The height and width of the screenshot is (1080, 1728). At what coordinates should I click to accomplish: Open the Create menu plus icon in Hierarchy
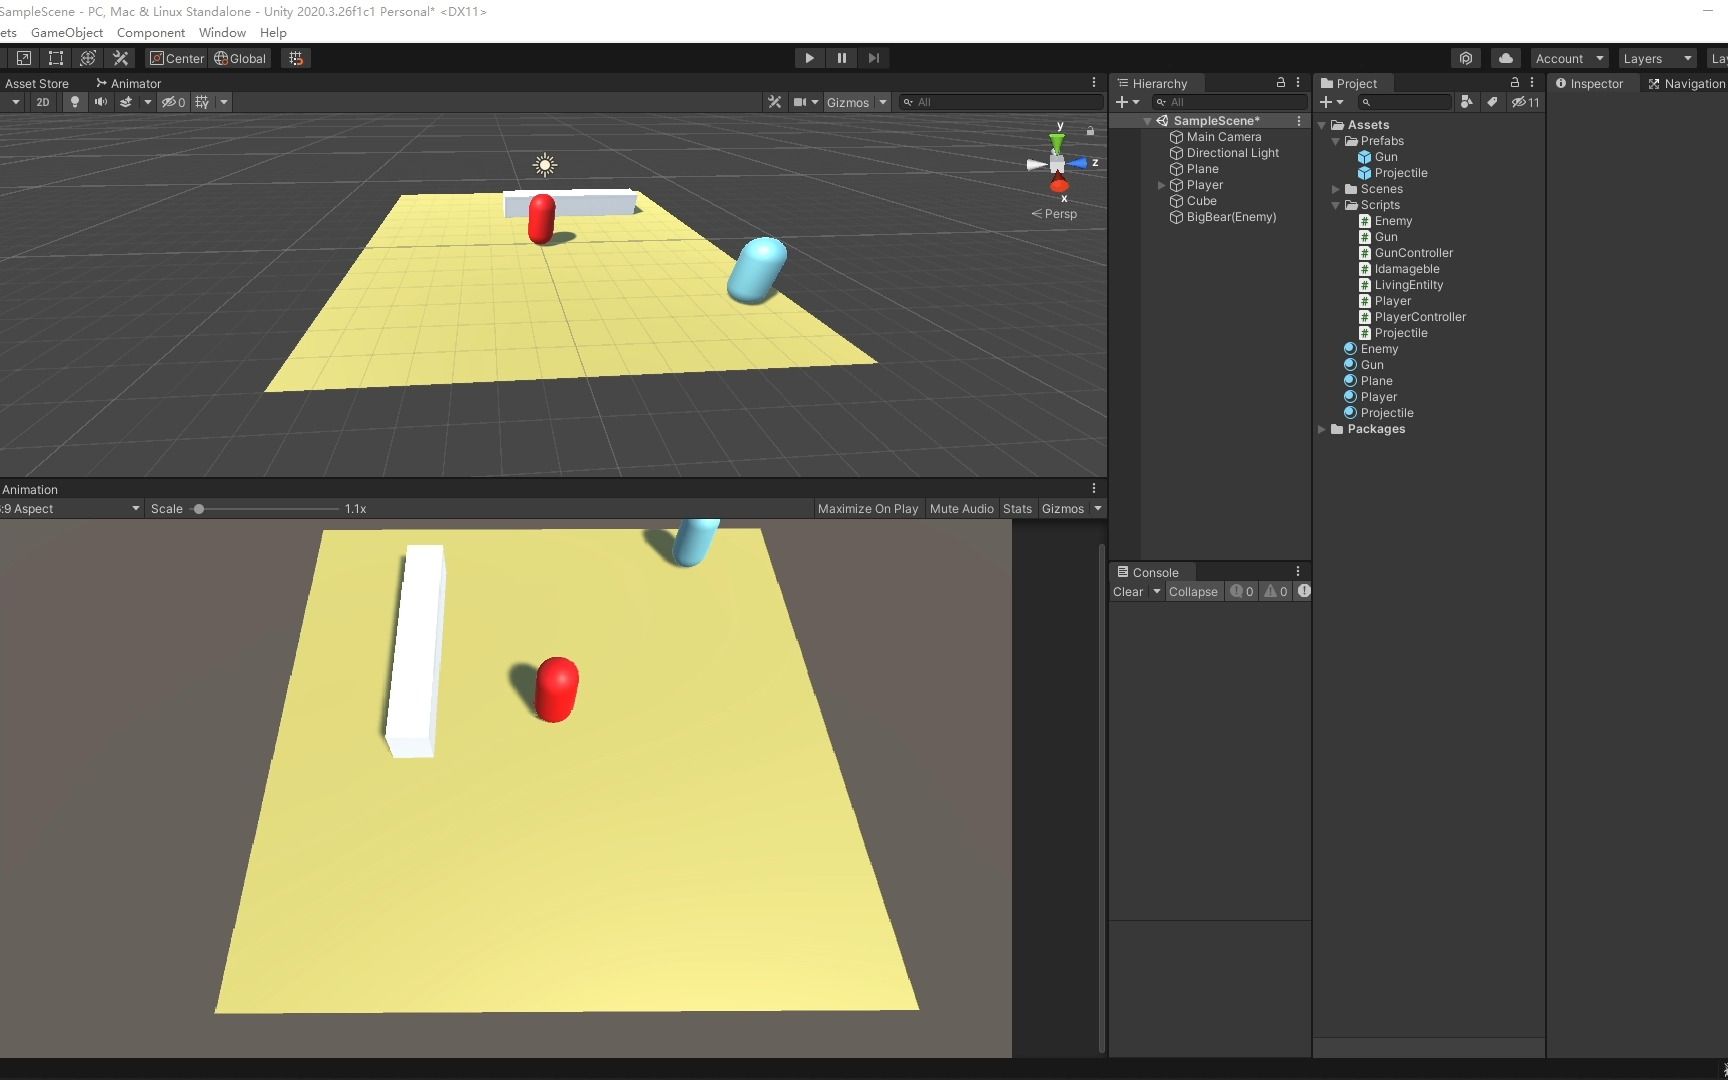[1124, 102]
